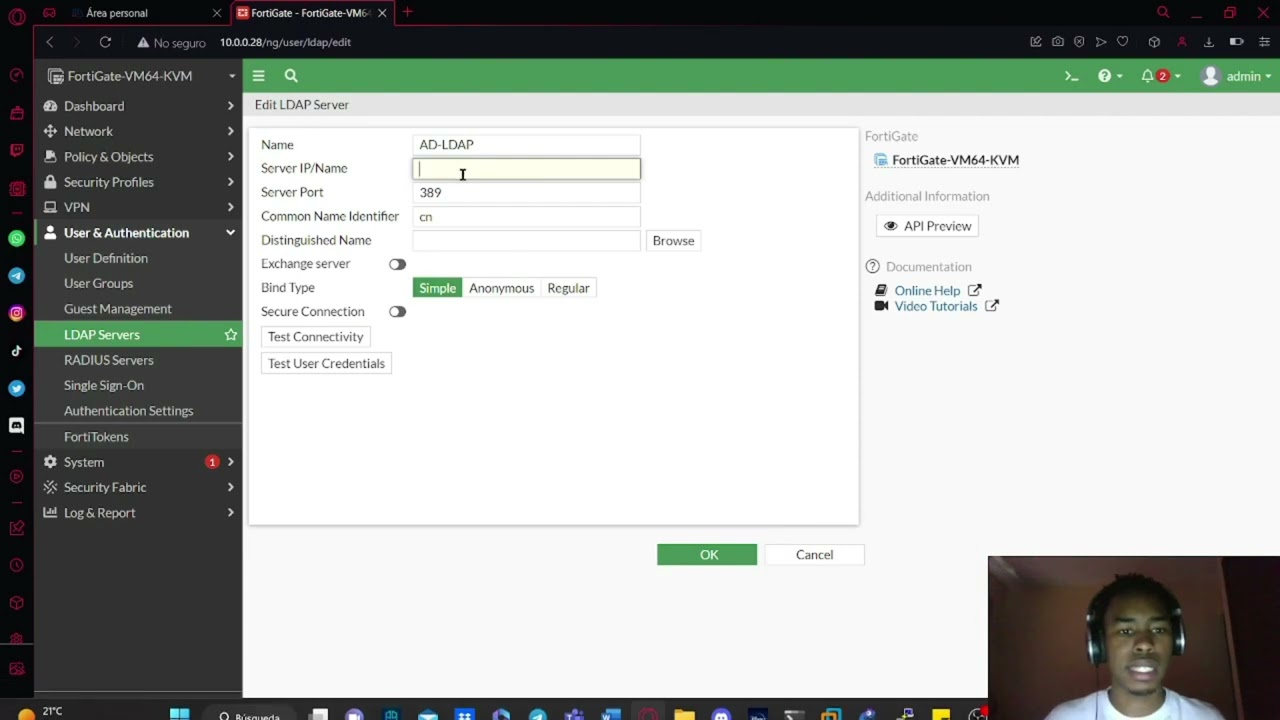Select Regular bind type

[568, 288]
